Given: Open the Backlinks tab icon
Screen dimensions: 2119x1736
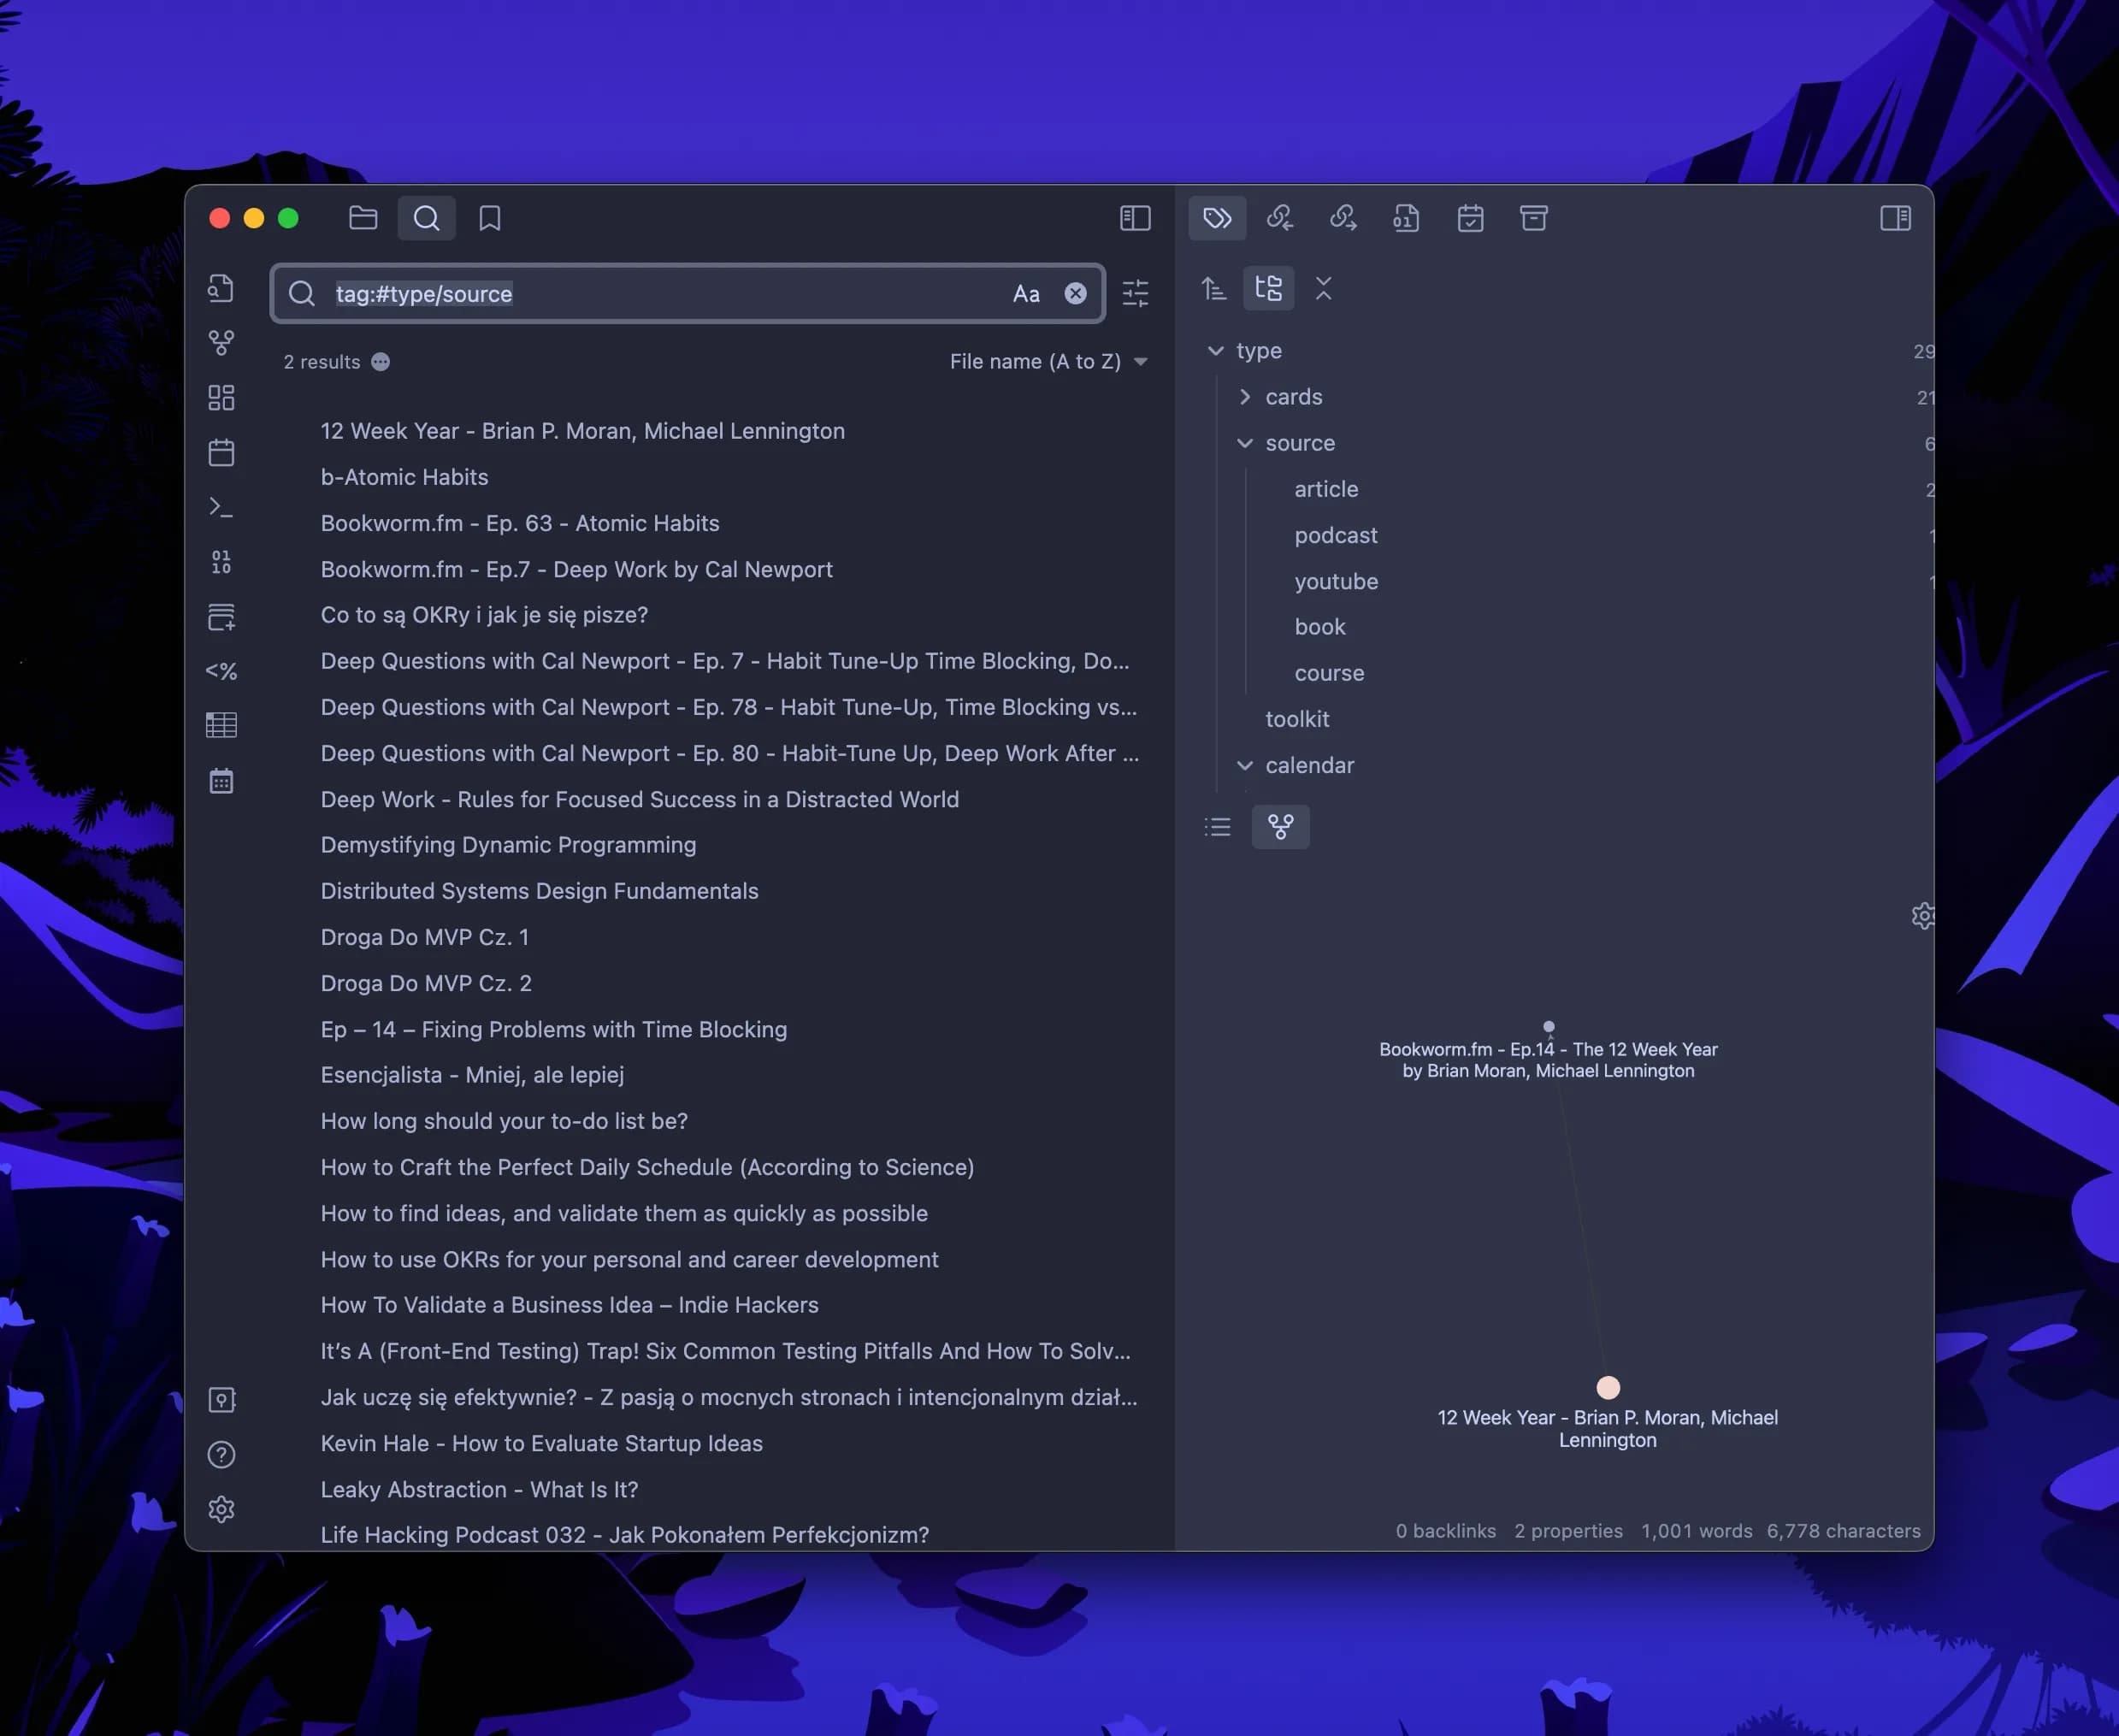Looking at the screenshot, I should click(x=1280, y=218).
